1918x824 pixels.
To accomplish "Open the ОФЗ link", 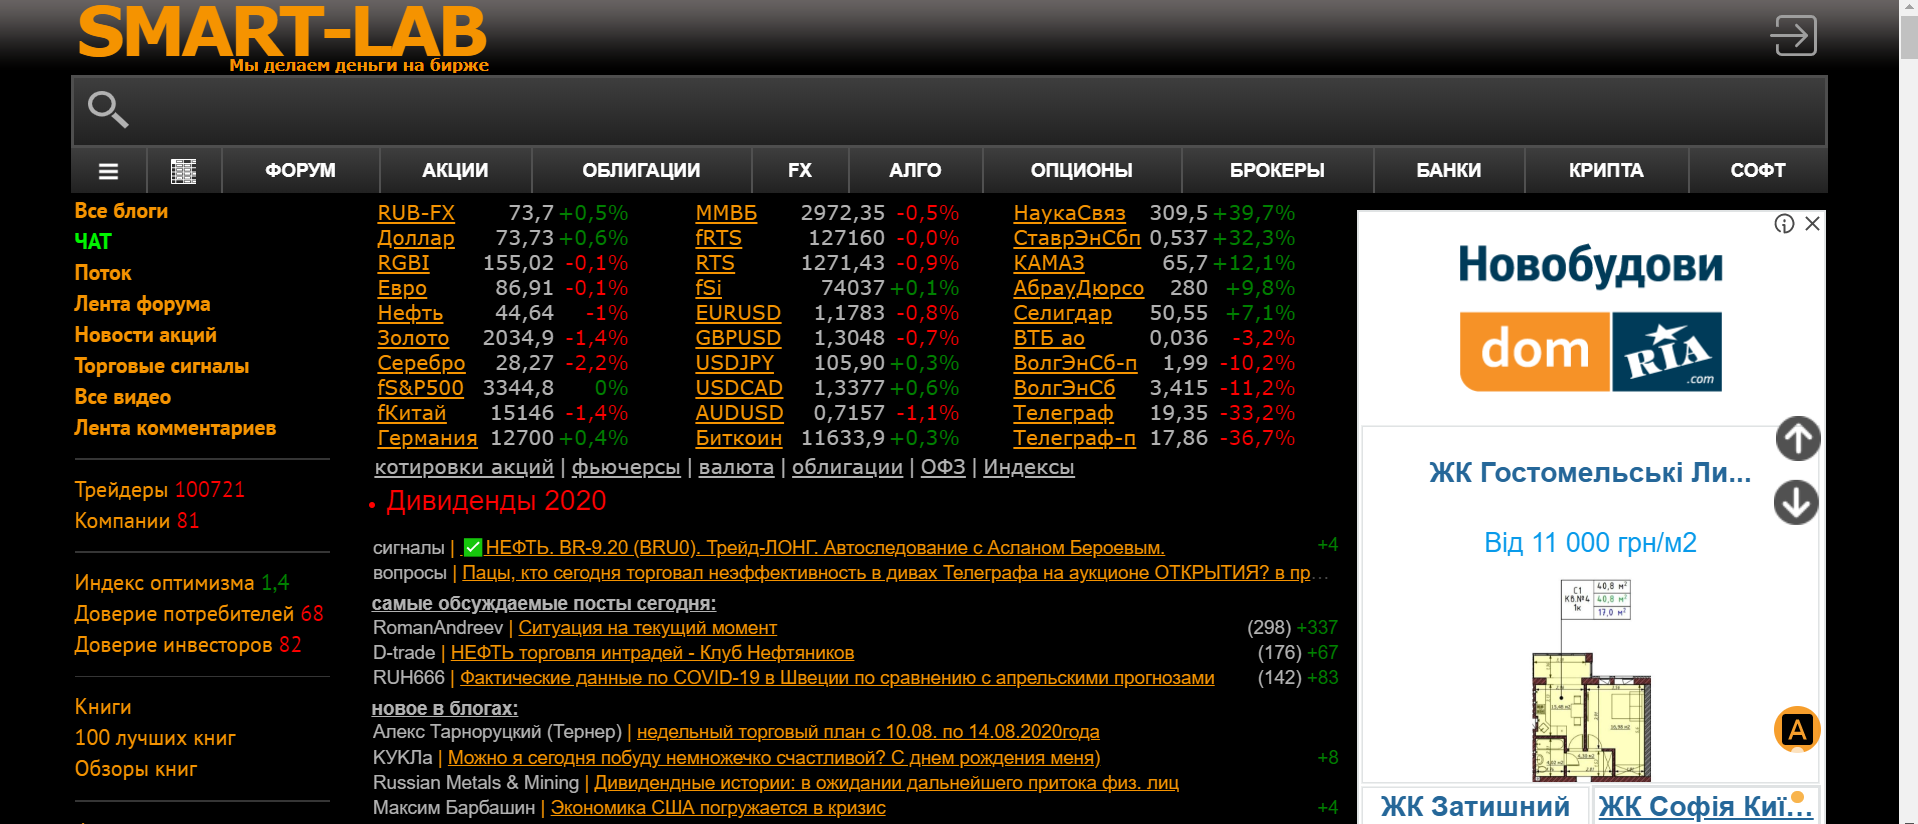I will [x=943, y=467].
